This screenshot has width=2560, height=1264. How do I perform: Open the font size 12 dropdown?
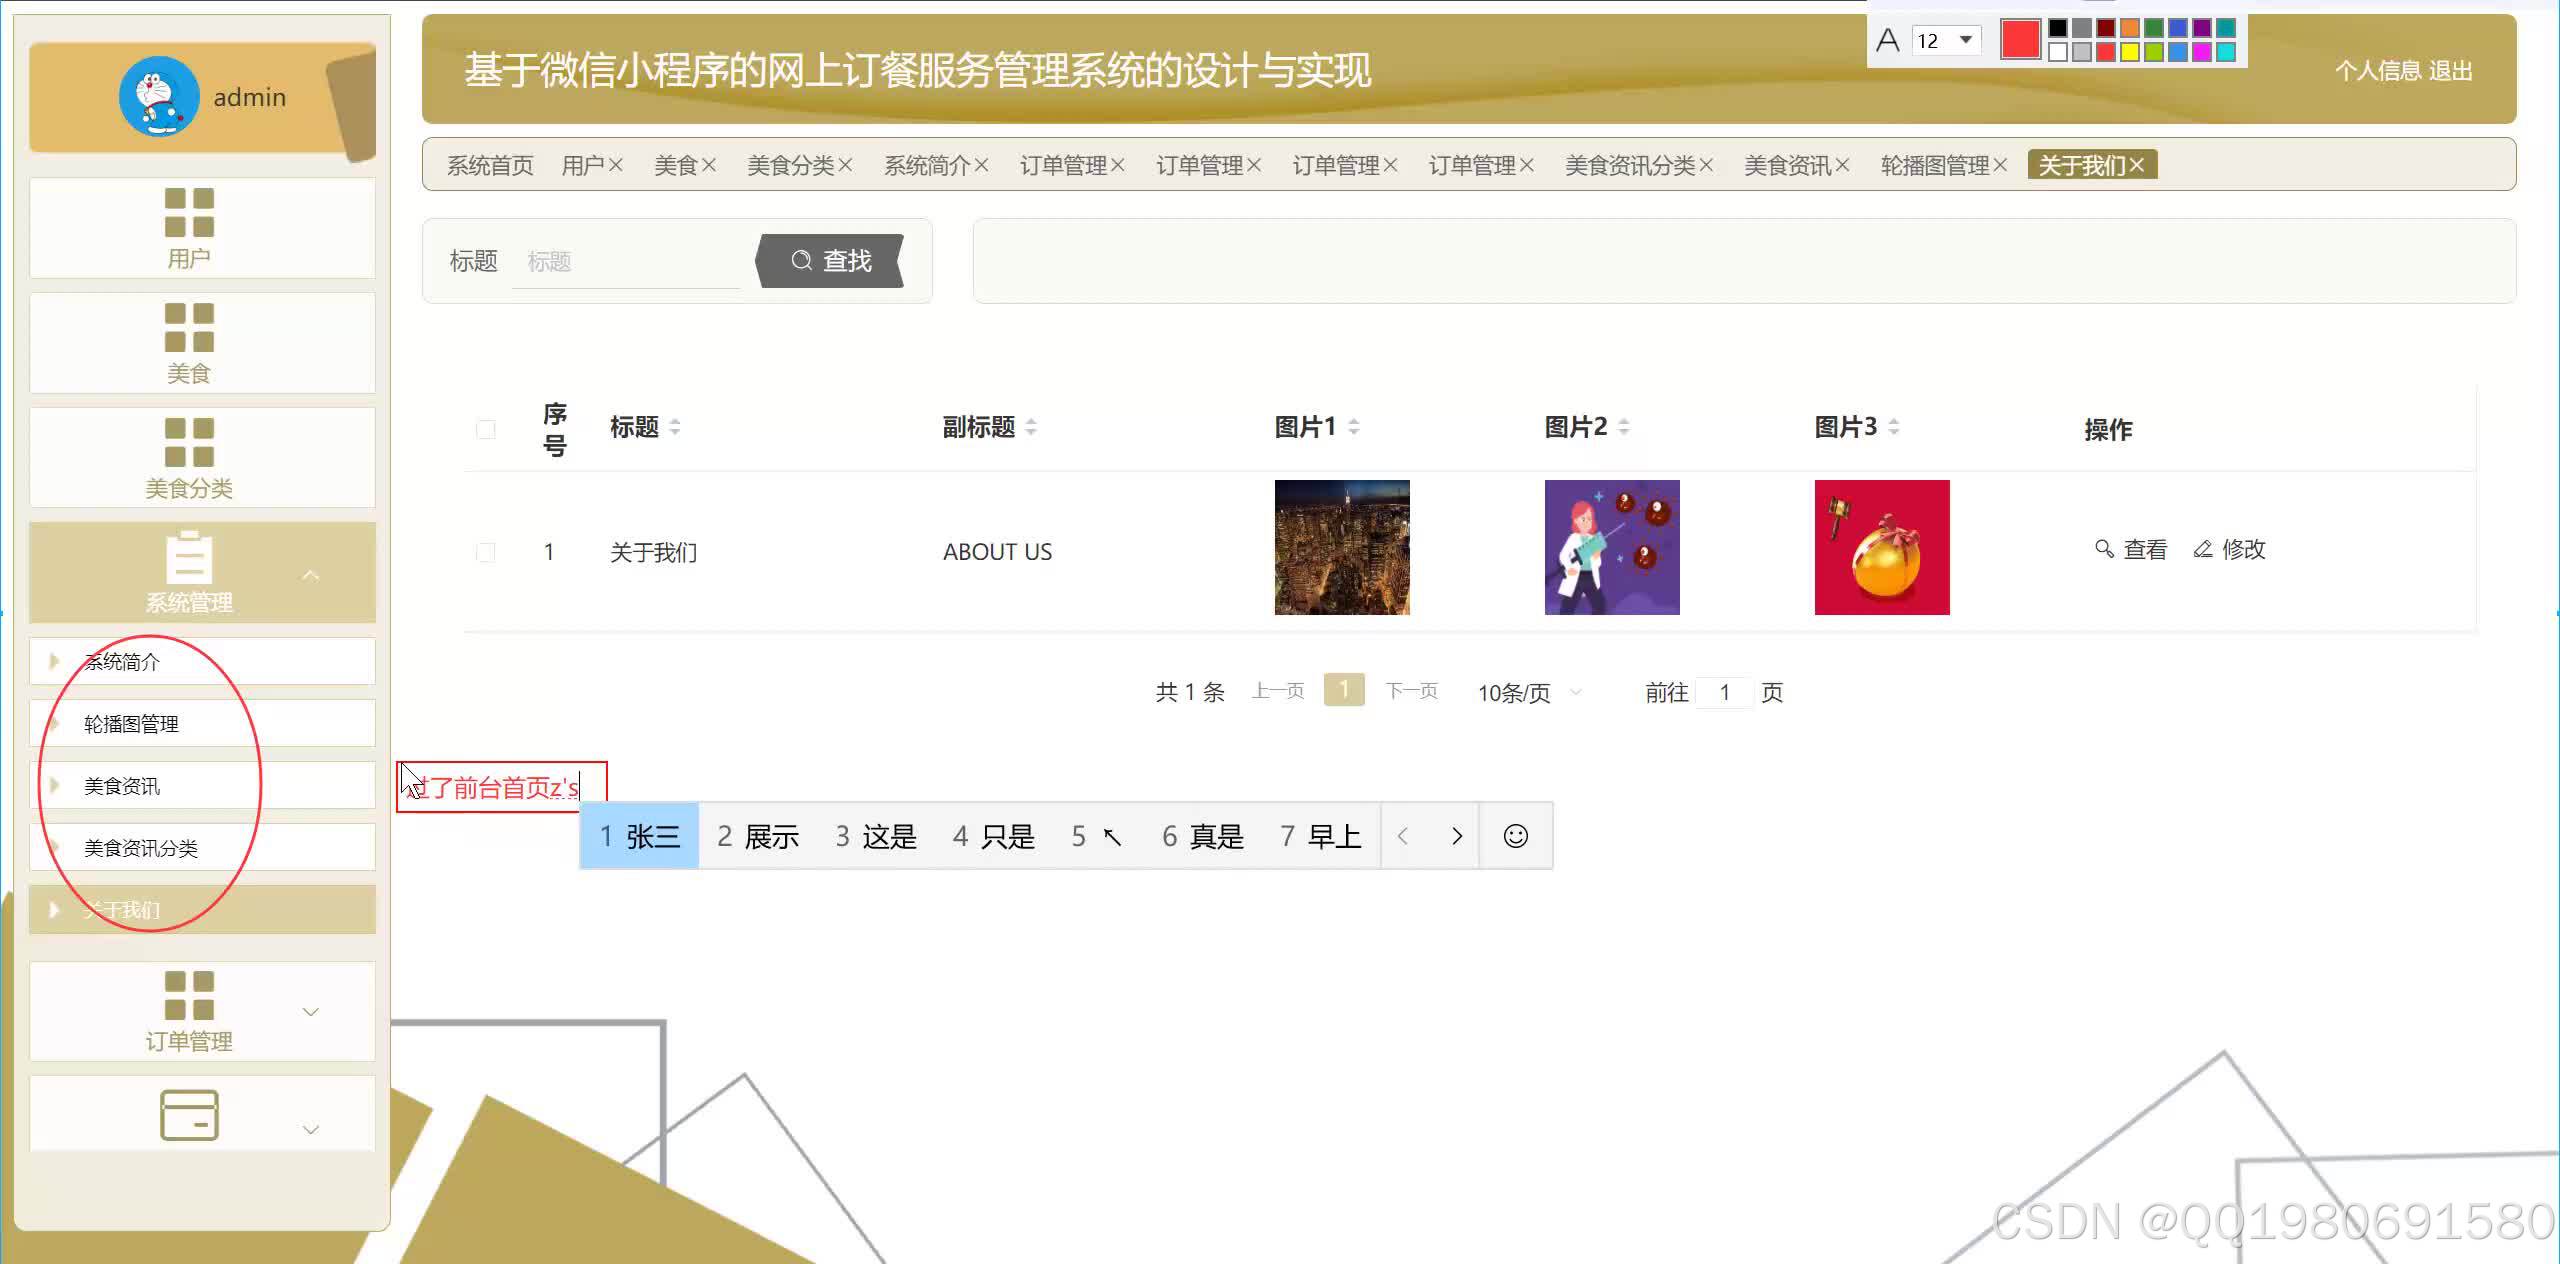1965,40
